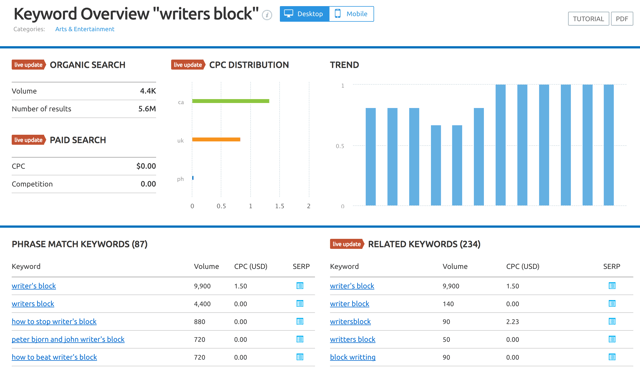The height and width of the screenshot is (368, 640).
Task: Open SERP icon for related keyword "writer block"
Action: tap(612, 304)
